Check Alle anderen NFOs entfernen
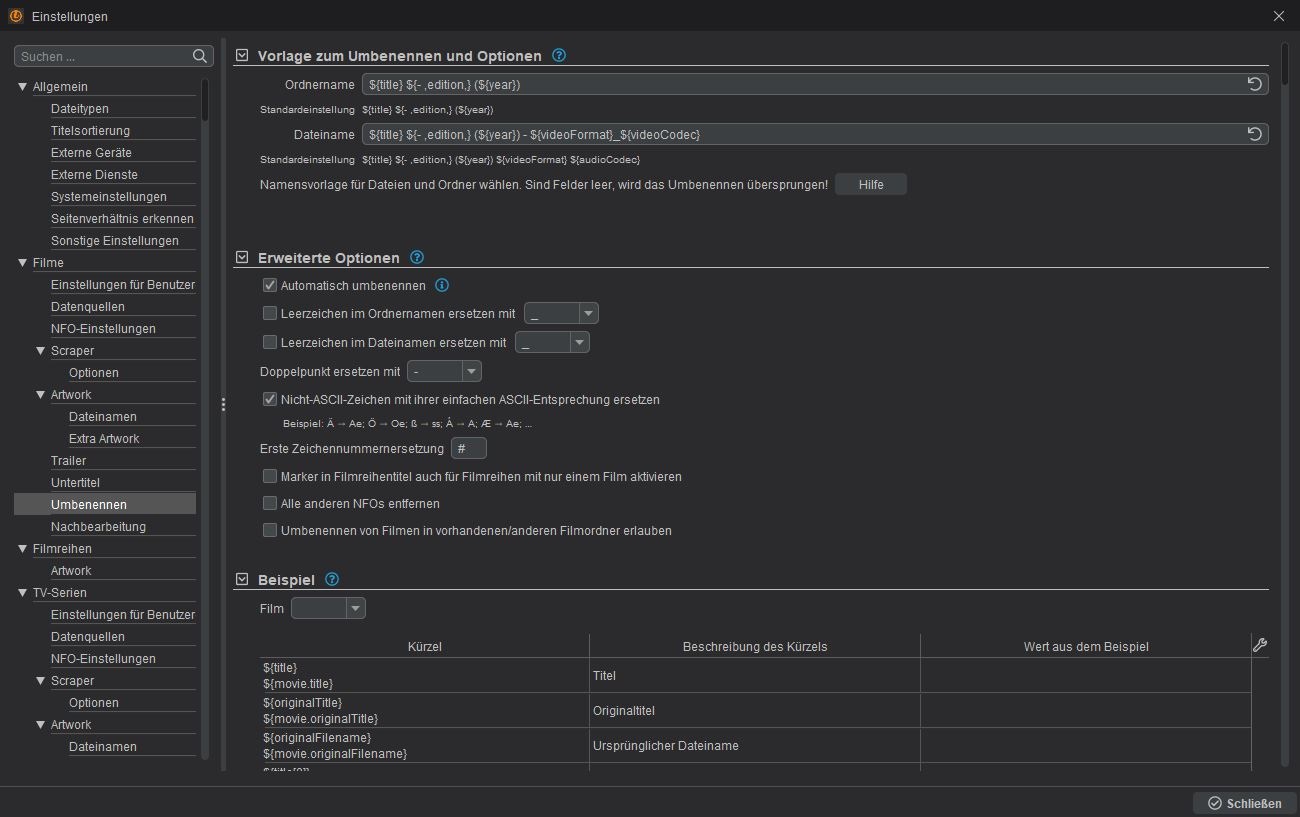 [x=270, y=503]
